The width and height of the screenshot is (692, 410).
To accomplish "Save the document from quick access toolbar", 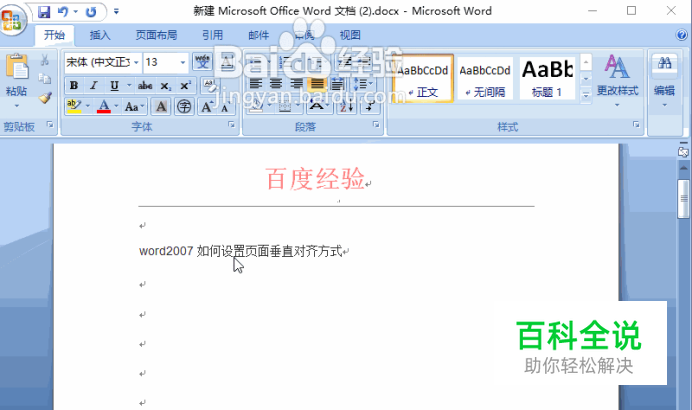I will tap(44, 12).
